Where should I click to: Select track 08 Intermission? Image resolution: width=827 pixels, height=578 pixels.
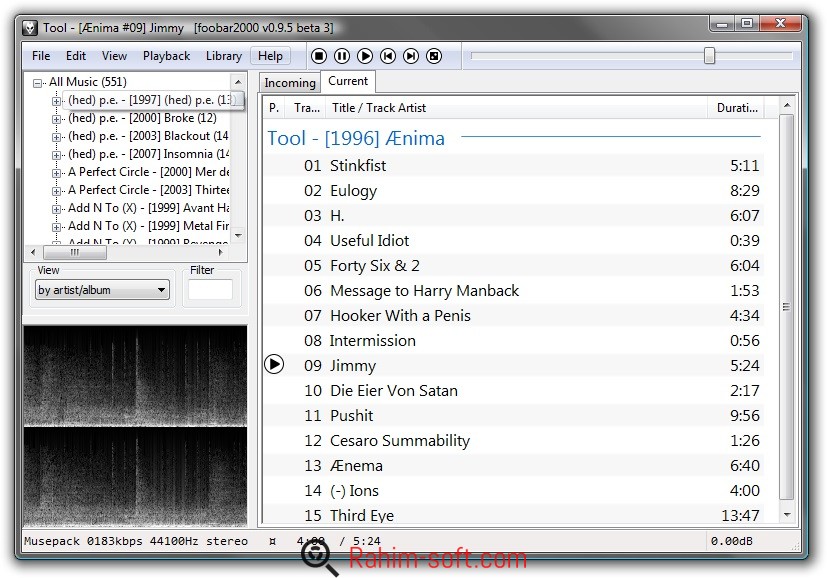tap(513, 340)
